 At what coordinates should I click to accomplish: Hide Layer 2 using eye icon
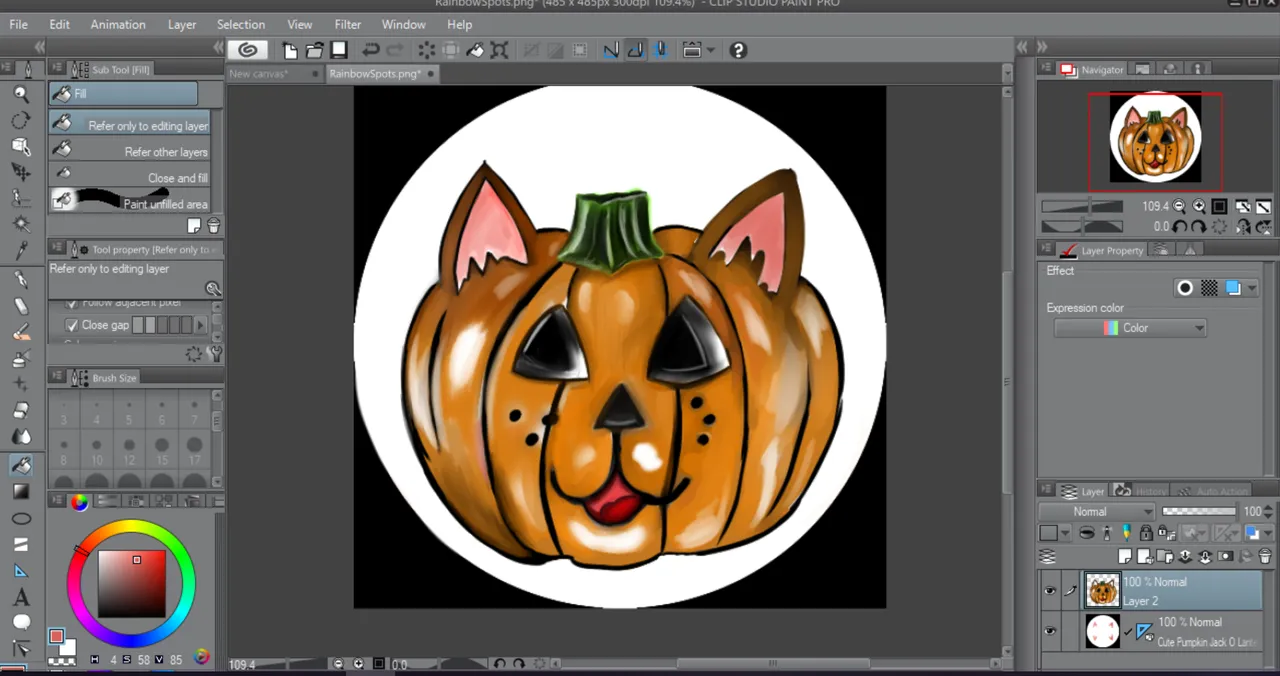(1049, 591)
